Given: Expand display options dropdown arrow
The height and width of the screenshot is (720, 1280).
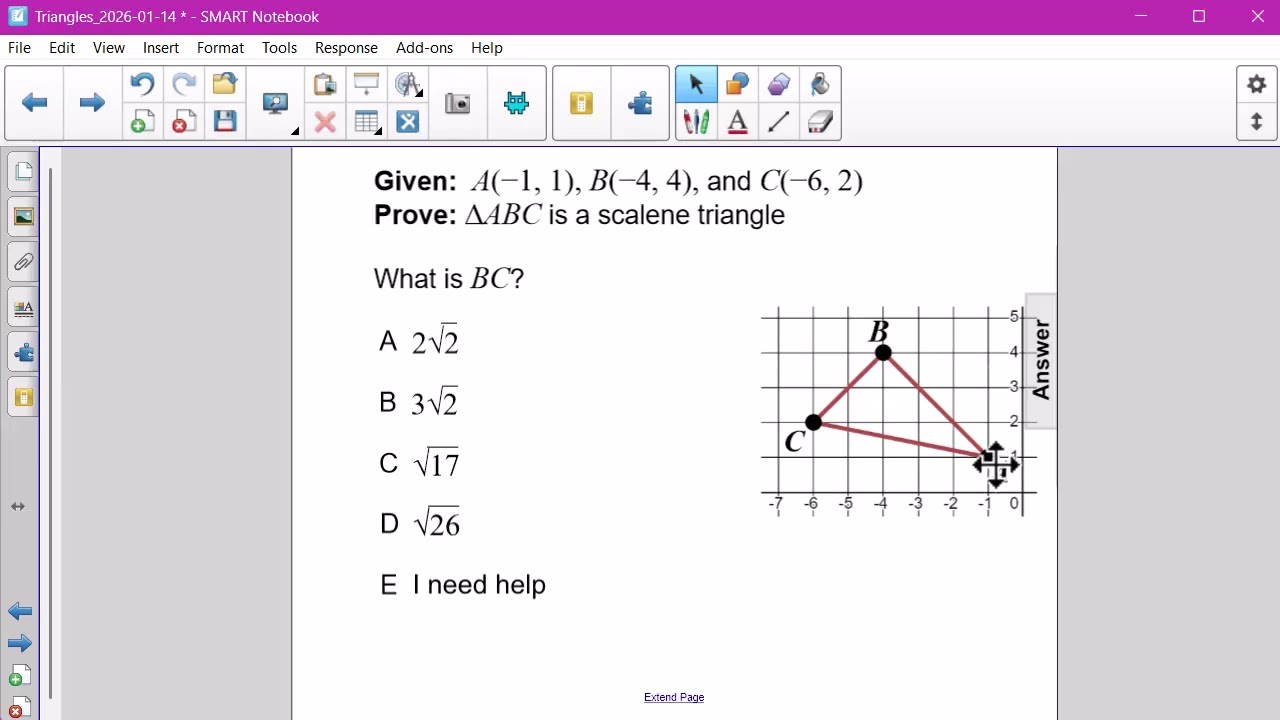Looking at the screenshot, I should pos(295,132).
